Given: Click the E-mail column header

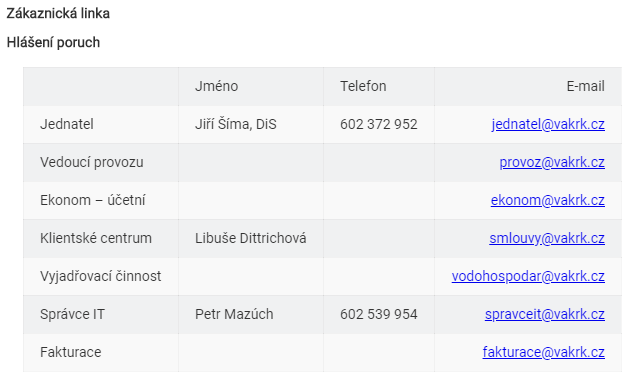Looking at the screenshot, I should (585, 86).
